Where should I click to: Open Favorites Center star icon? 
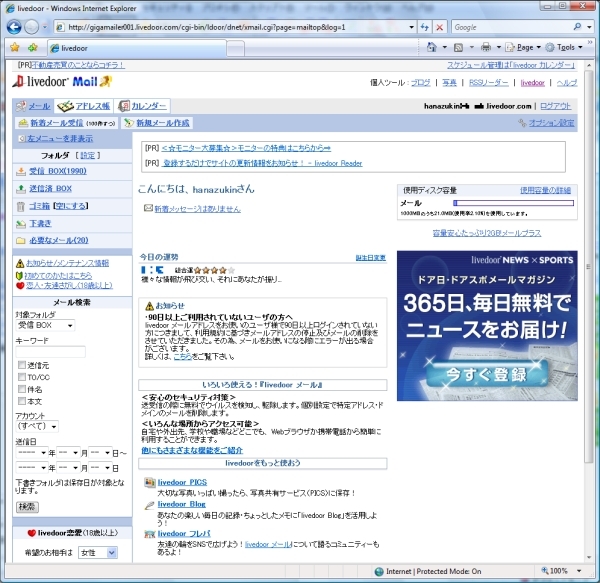pyautogui.click(x=15, y=47)
